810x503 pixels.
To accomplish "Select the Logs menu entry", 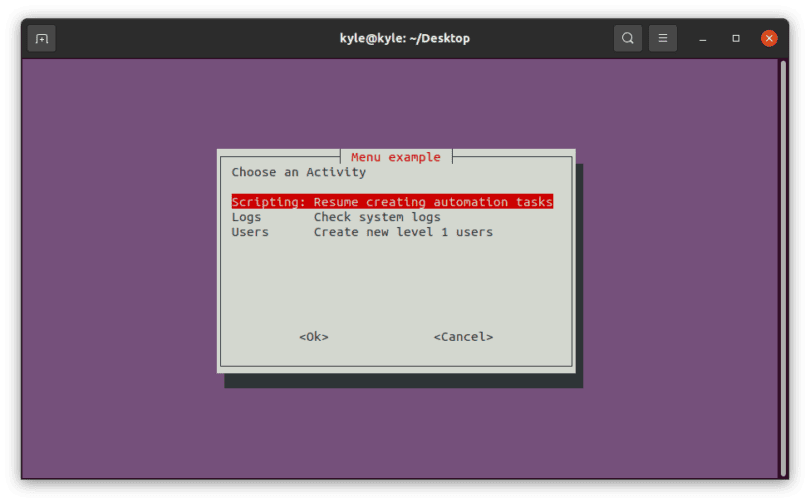I will pyautogui.click(x=336, y=217).
